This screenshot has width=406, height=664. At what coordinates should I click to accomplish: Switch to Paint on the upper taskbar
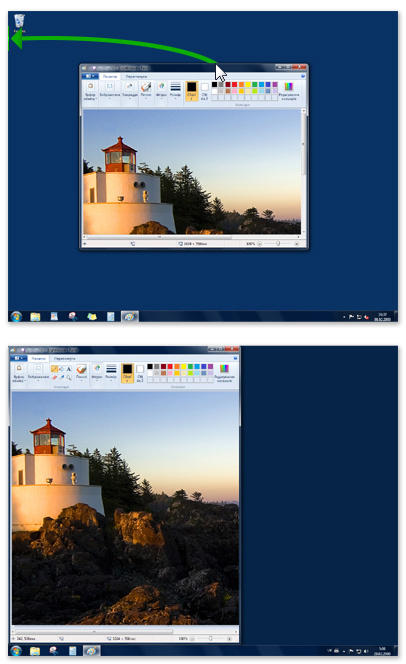click(x=130, y=316)
